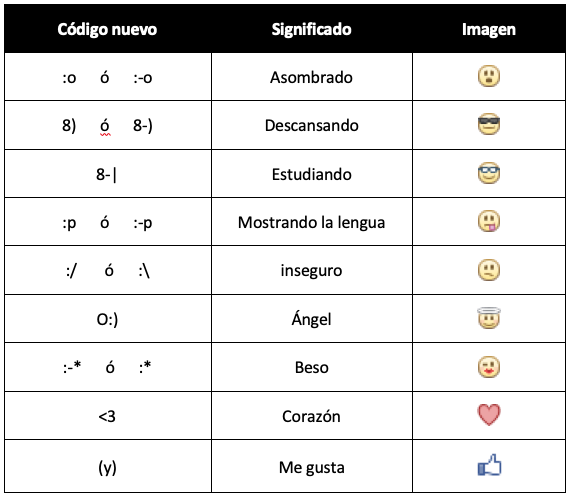This screenshot has width=571, height=497.
Task: Click the O:) angel code text
Action: 107,319
